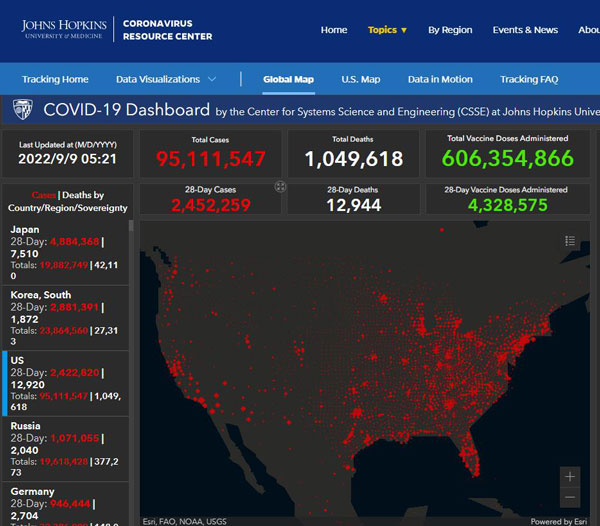Toggle list to Deaths view
600x526 pixels.
(83, 195)
